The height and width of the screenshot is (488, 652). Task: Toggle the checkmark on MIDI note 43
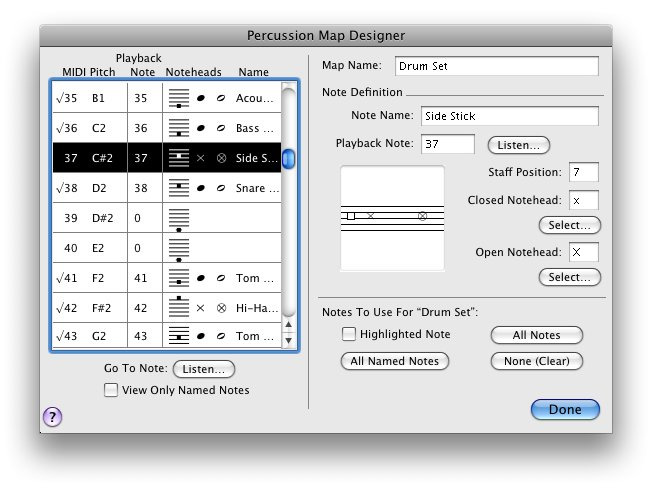pos(59,336)
